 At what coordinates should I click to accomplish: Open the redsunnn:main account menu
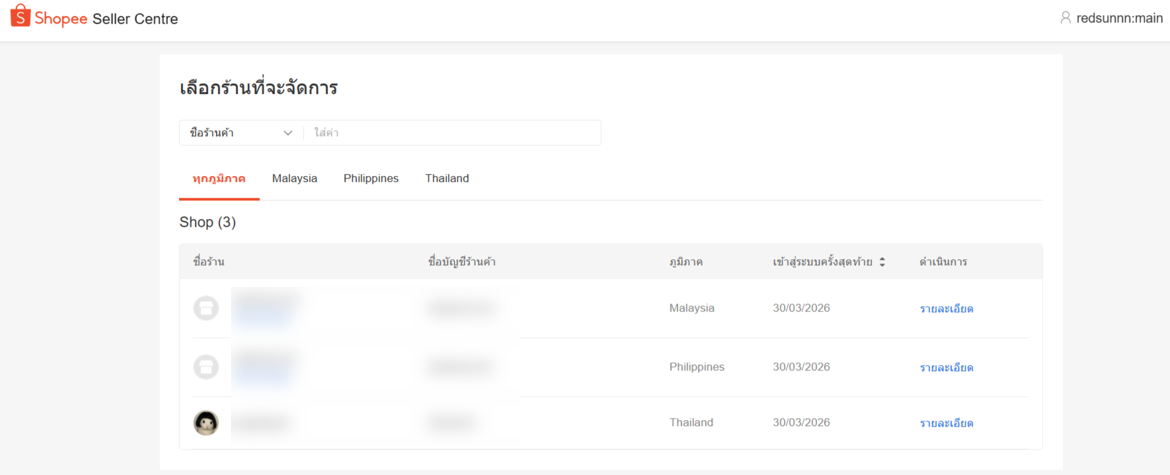coord(1119,18)
